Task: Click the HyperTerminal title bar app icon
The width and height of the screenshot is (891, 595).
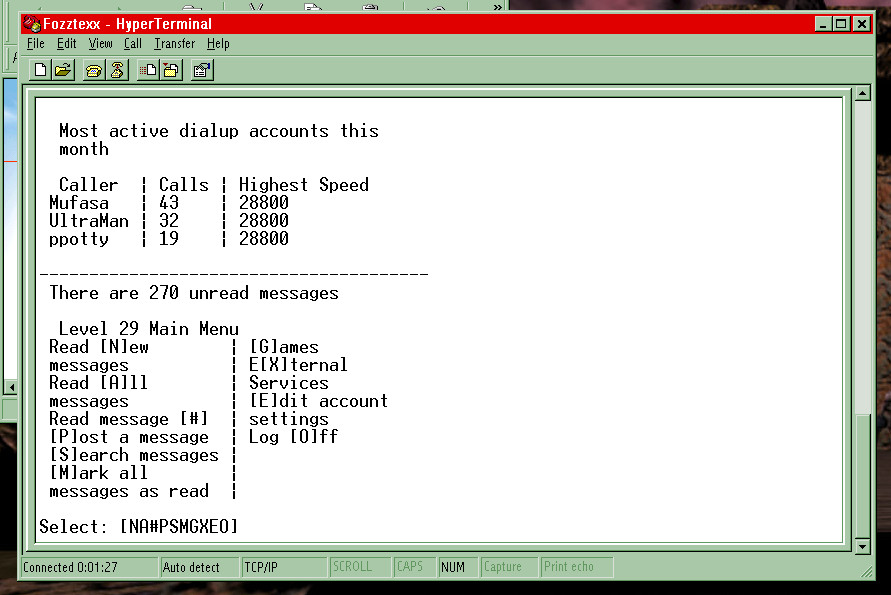Action: pyautogui.click(x=32, y=24)
